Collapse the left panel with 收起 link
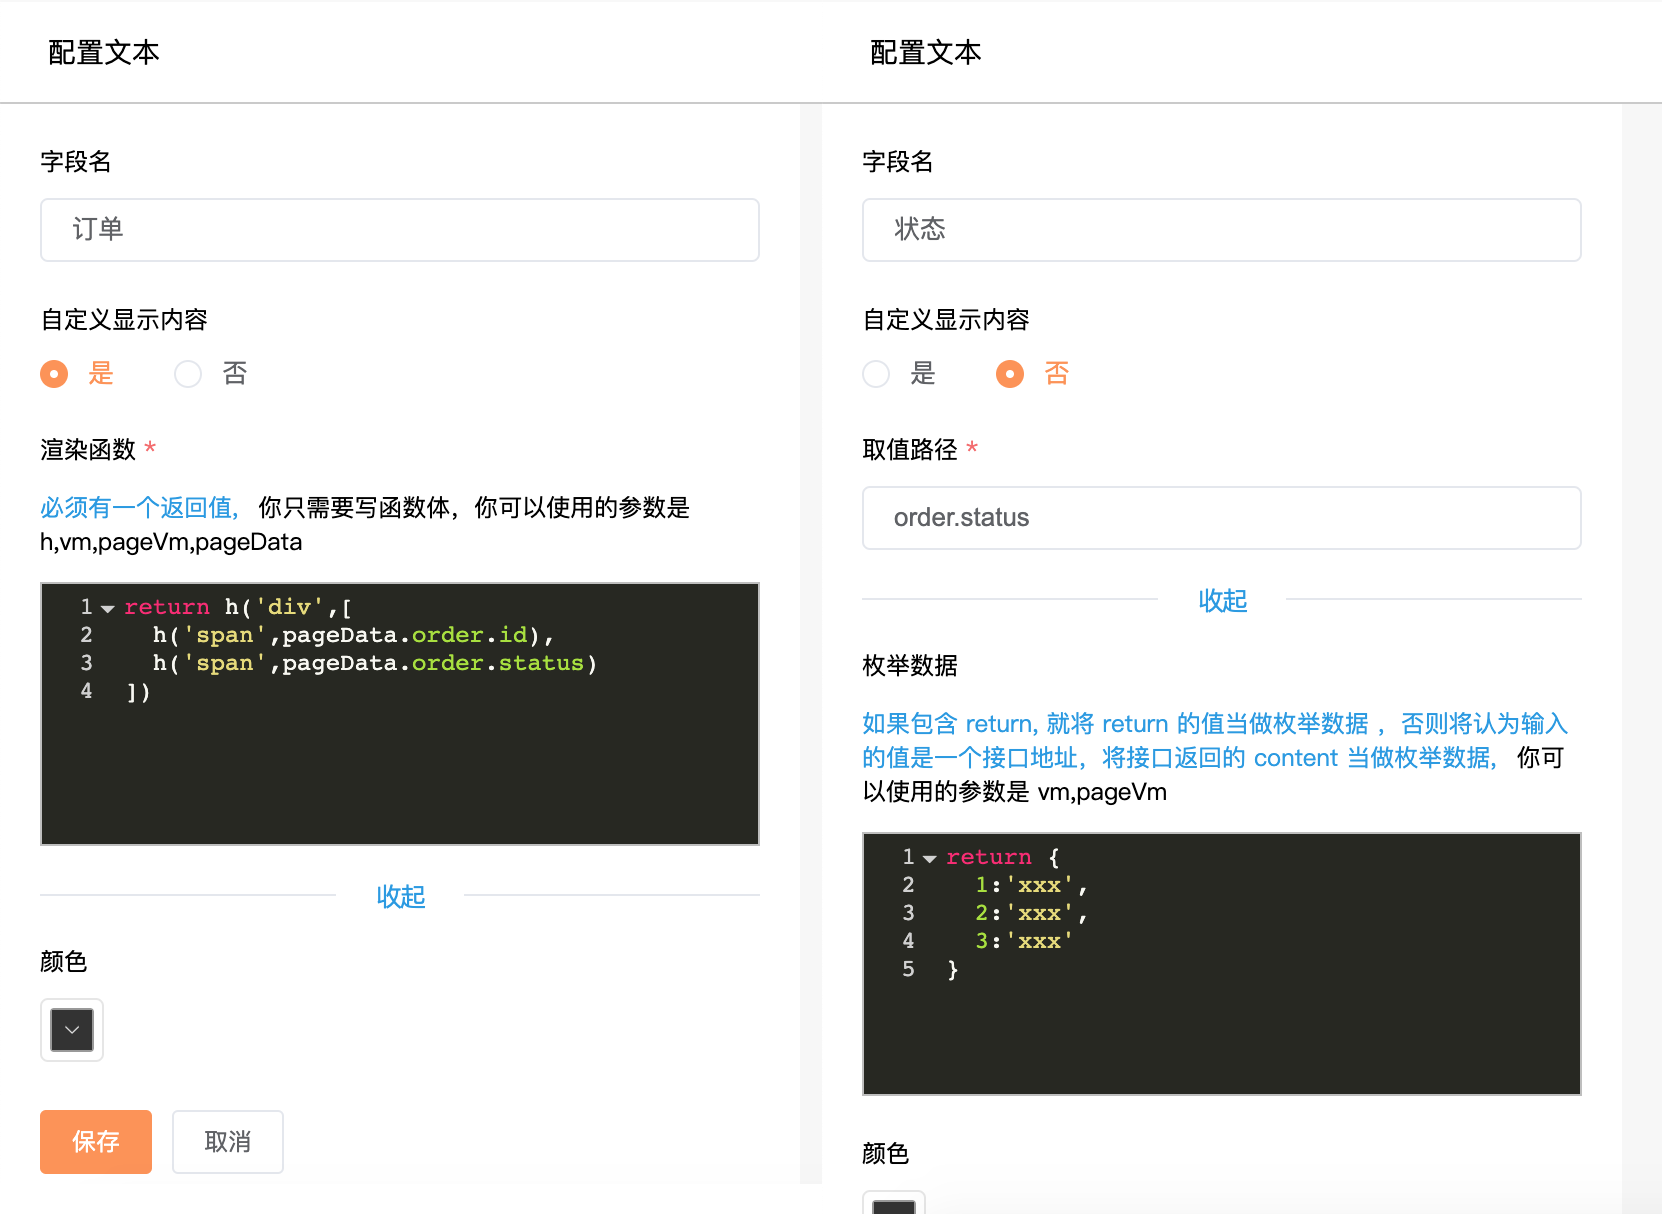 (401, 896)
